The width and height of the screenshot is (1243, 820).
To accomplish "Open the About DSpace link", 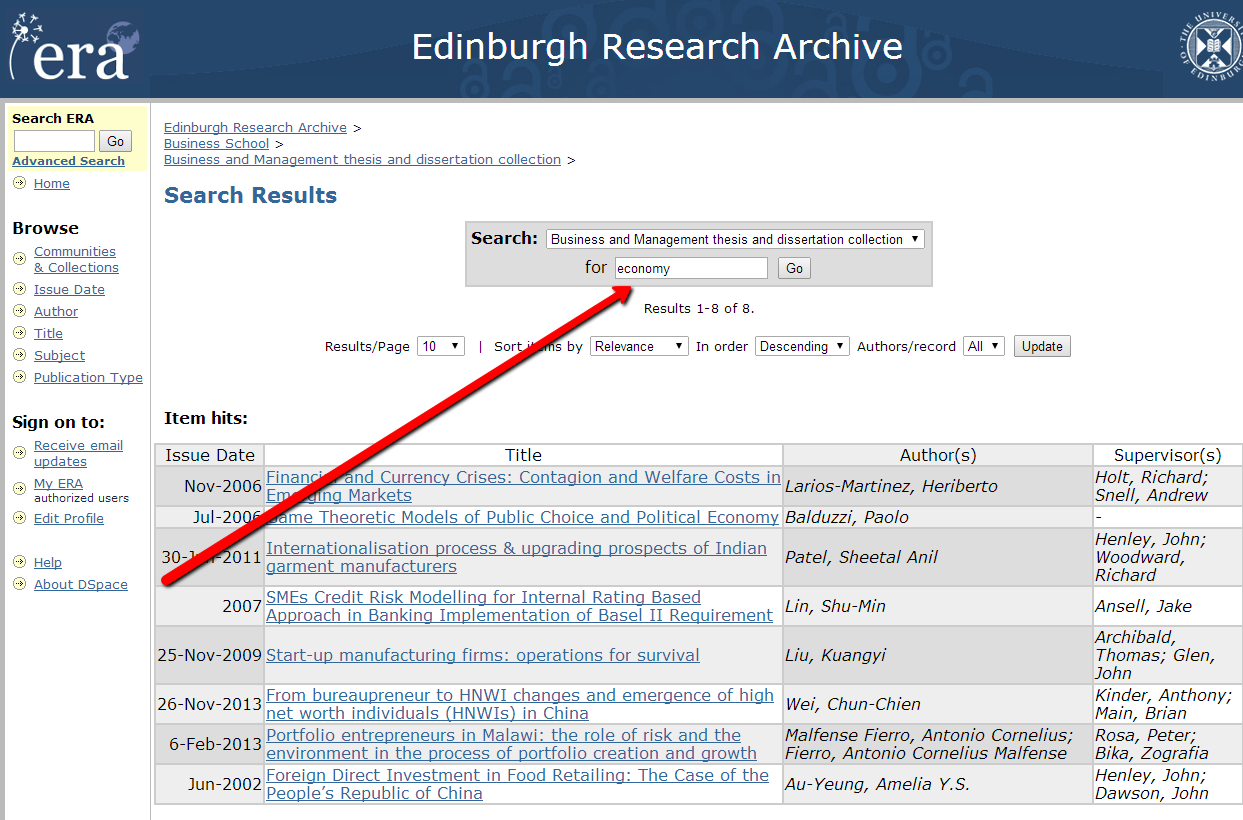I will click(81, 584).
